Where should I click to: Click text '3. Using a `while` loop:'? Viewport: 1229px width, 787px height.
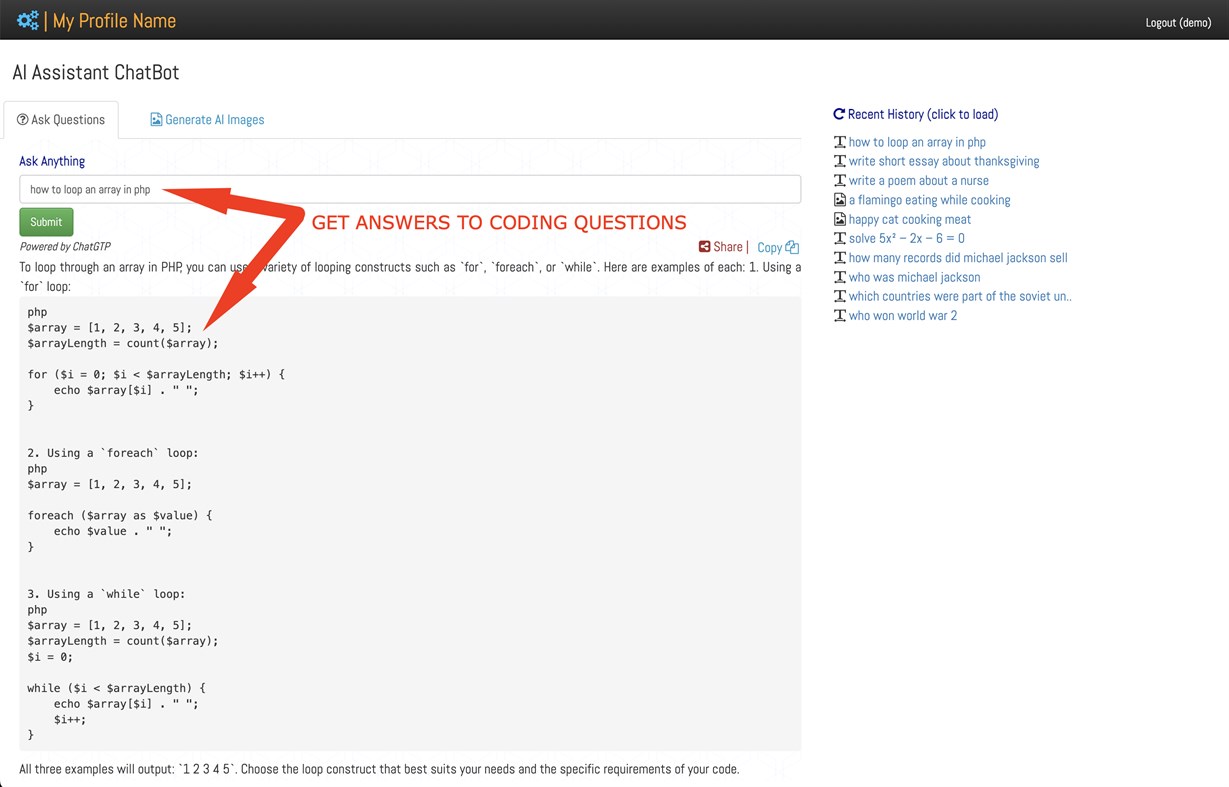point(106,594)
